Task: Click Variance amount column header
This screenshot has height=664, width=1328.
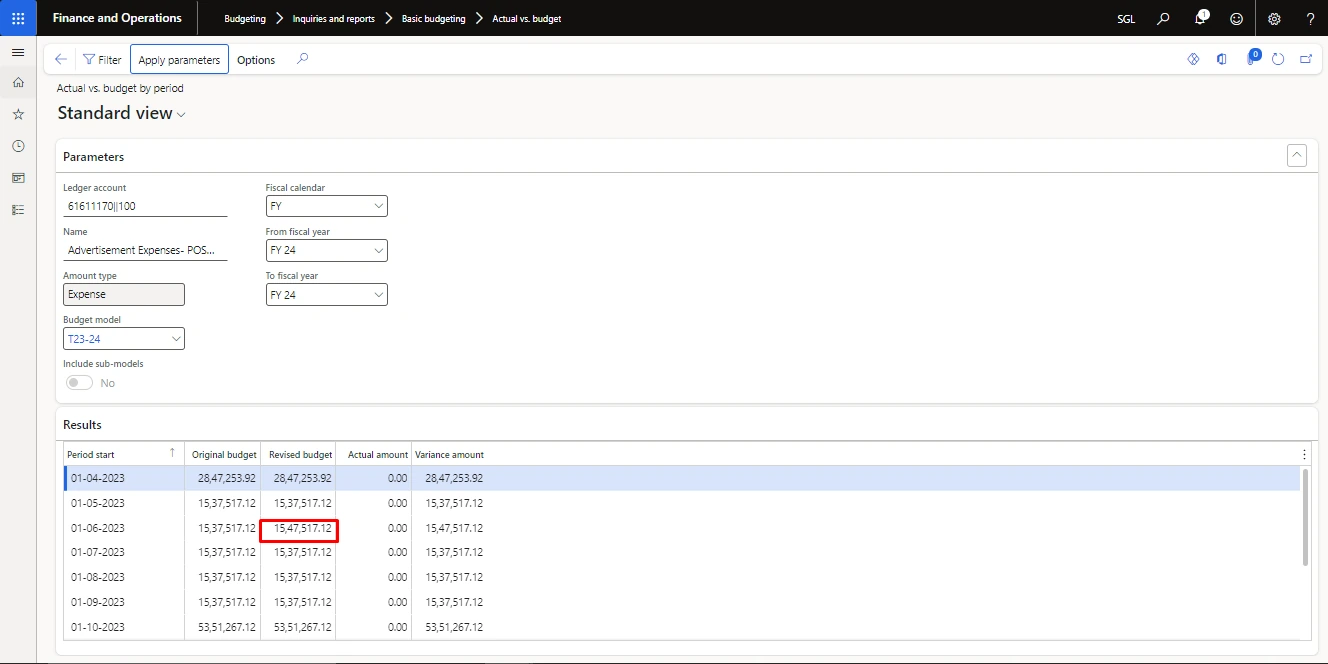Action: point(449,454)
